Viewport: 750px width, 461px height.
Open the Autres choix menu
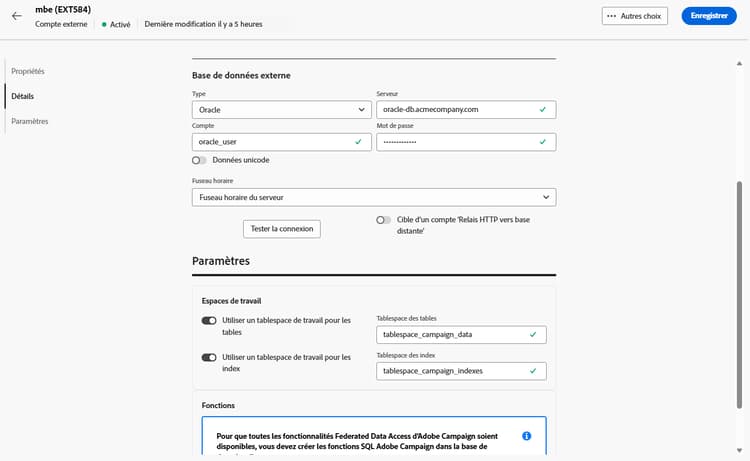pyautogui.click(x=634, y=16)
